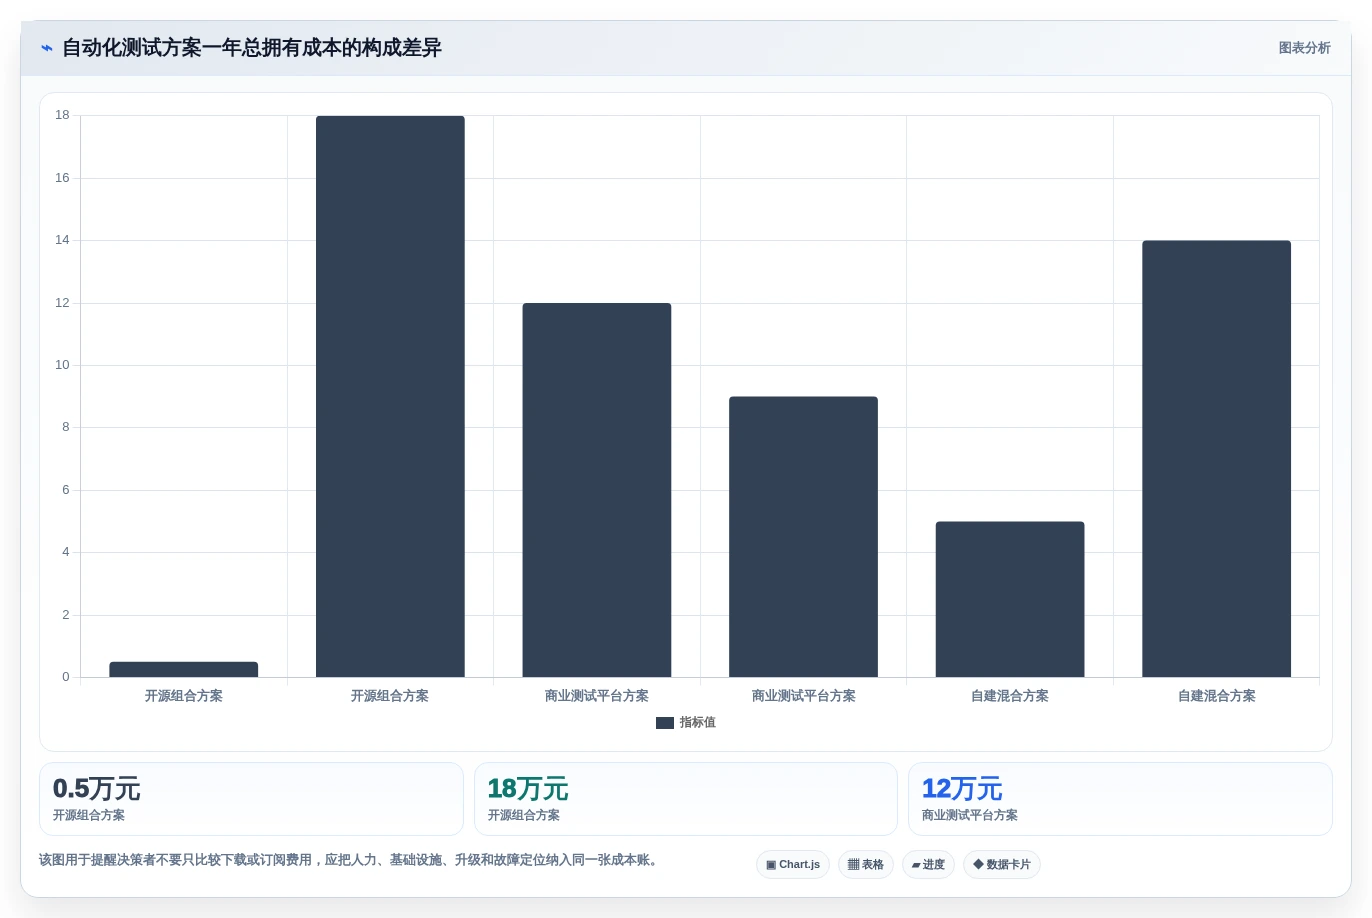Click the 开源组合方案 caption under 0.5万元
The image size is (1372, 918).
pos(89,815)
